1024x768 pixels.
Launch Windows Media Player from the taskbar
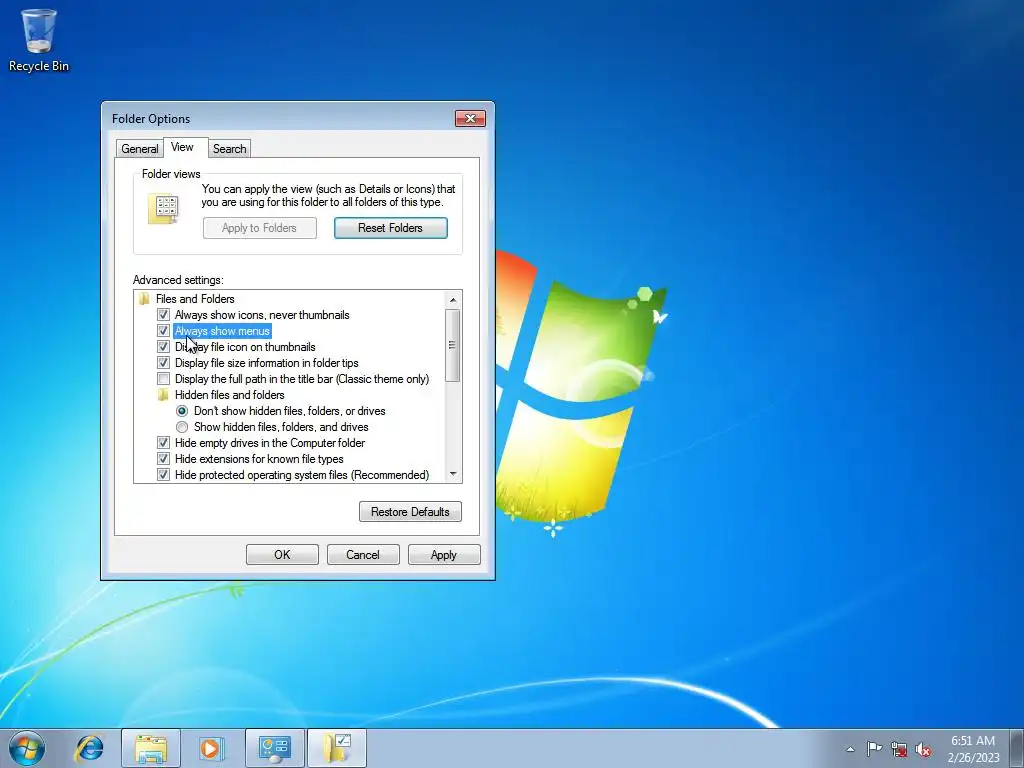[212, 748]
